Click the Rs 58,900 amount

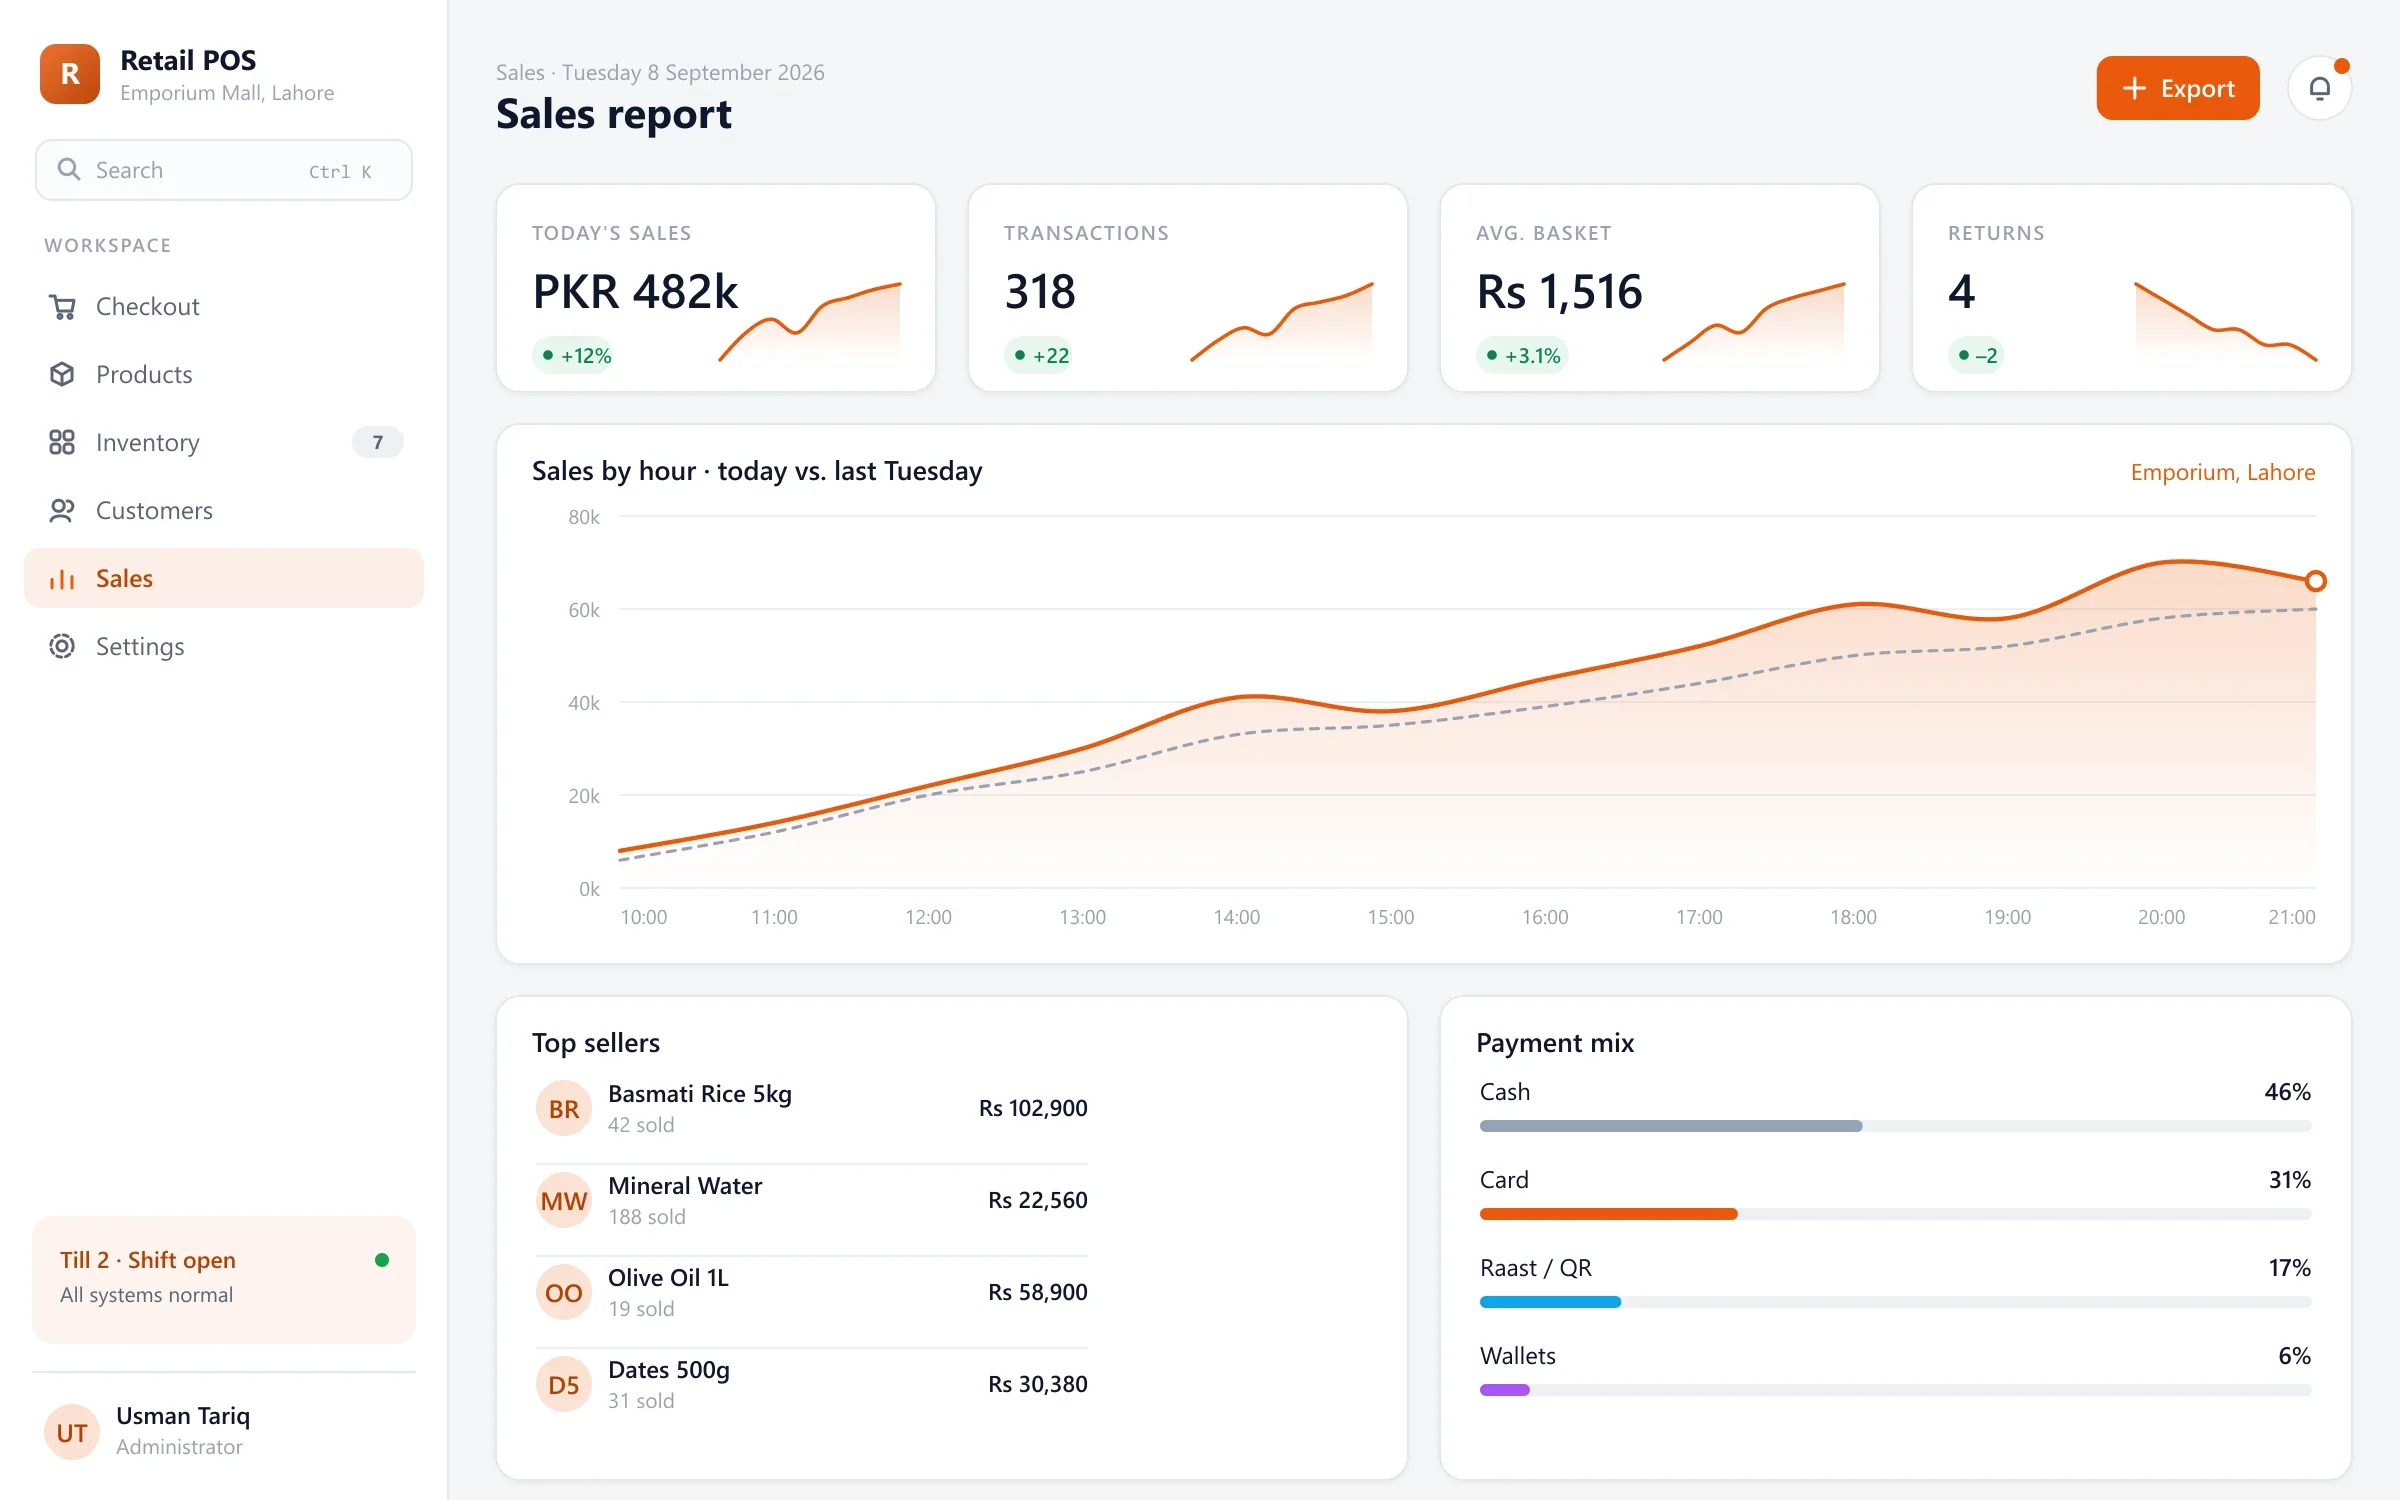1038,1292
